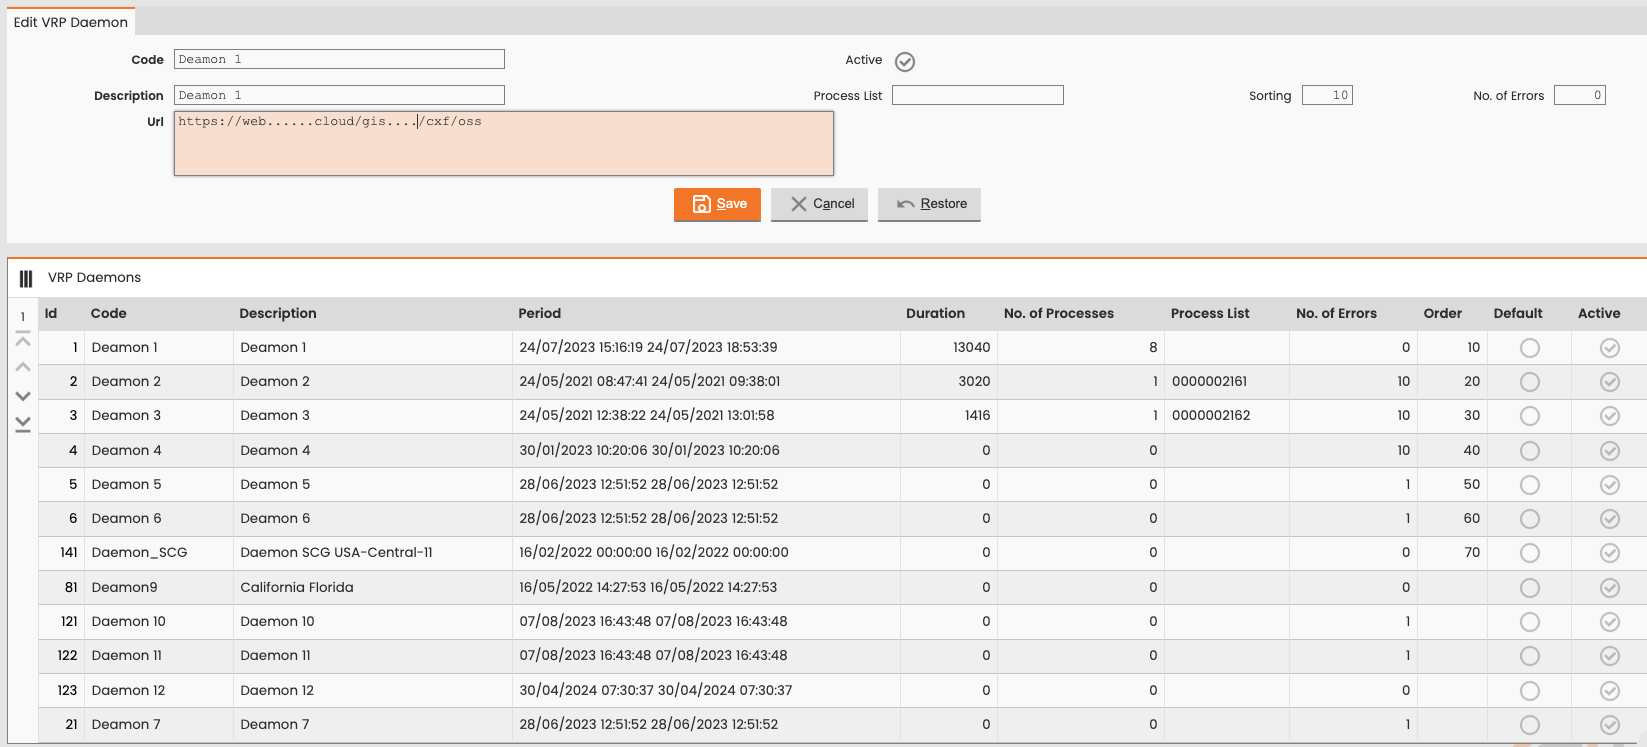
Task: Focus the Description input field
Action: coord(339,95)
